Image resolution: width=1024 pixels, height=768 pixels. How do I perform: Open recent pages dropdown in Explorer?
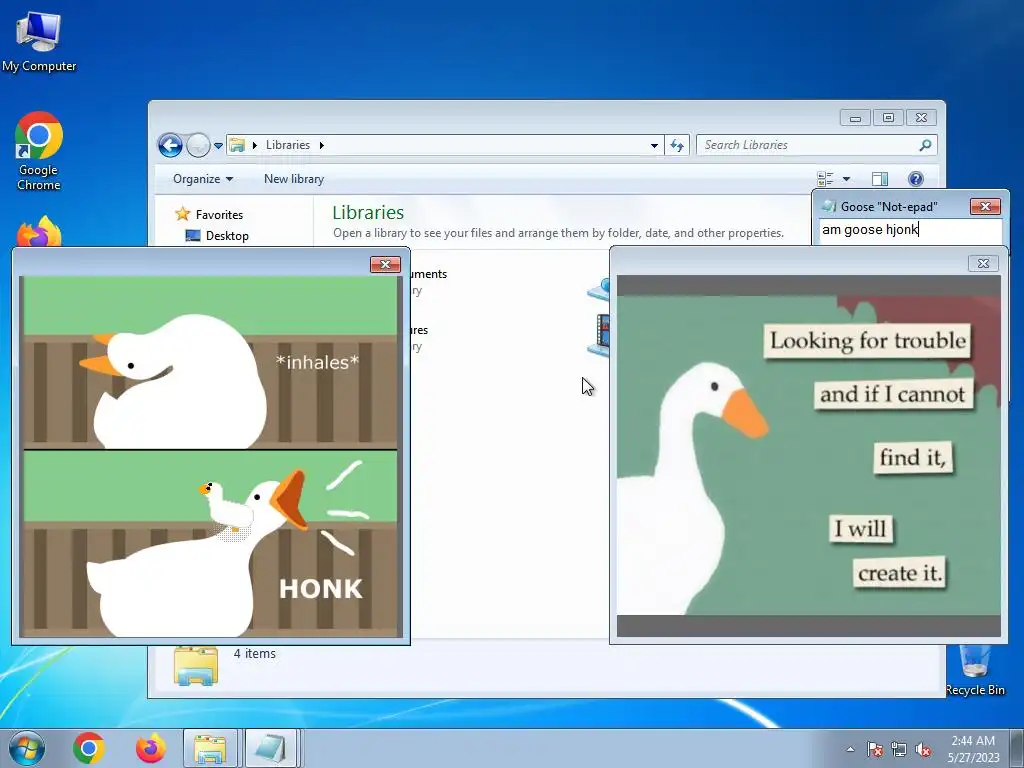tap(218, 146)
